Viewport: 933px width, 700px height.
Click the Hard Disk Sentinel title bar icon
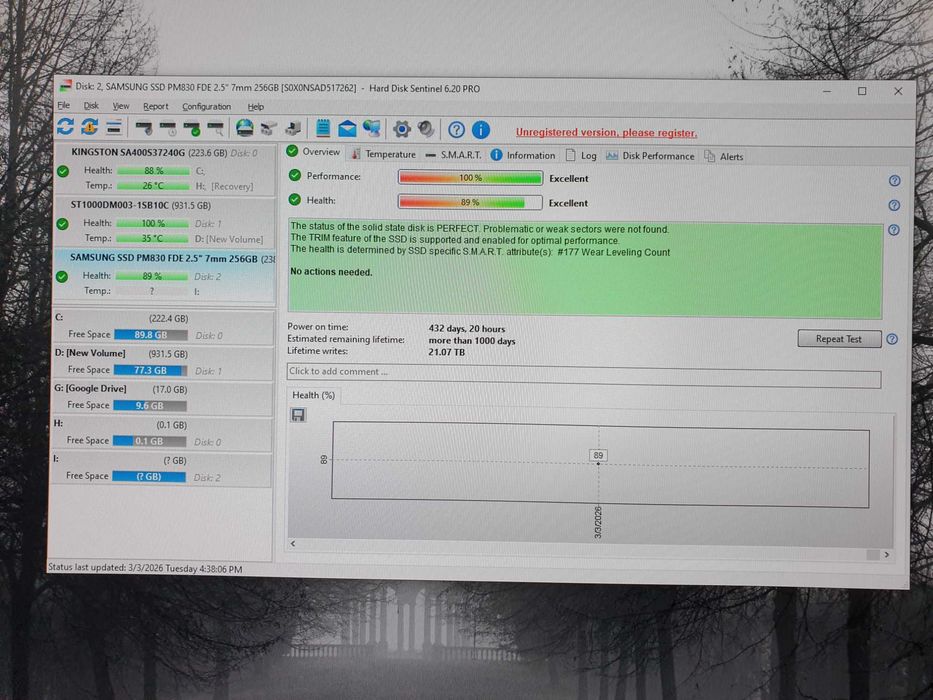[65, 86]
